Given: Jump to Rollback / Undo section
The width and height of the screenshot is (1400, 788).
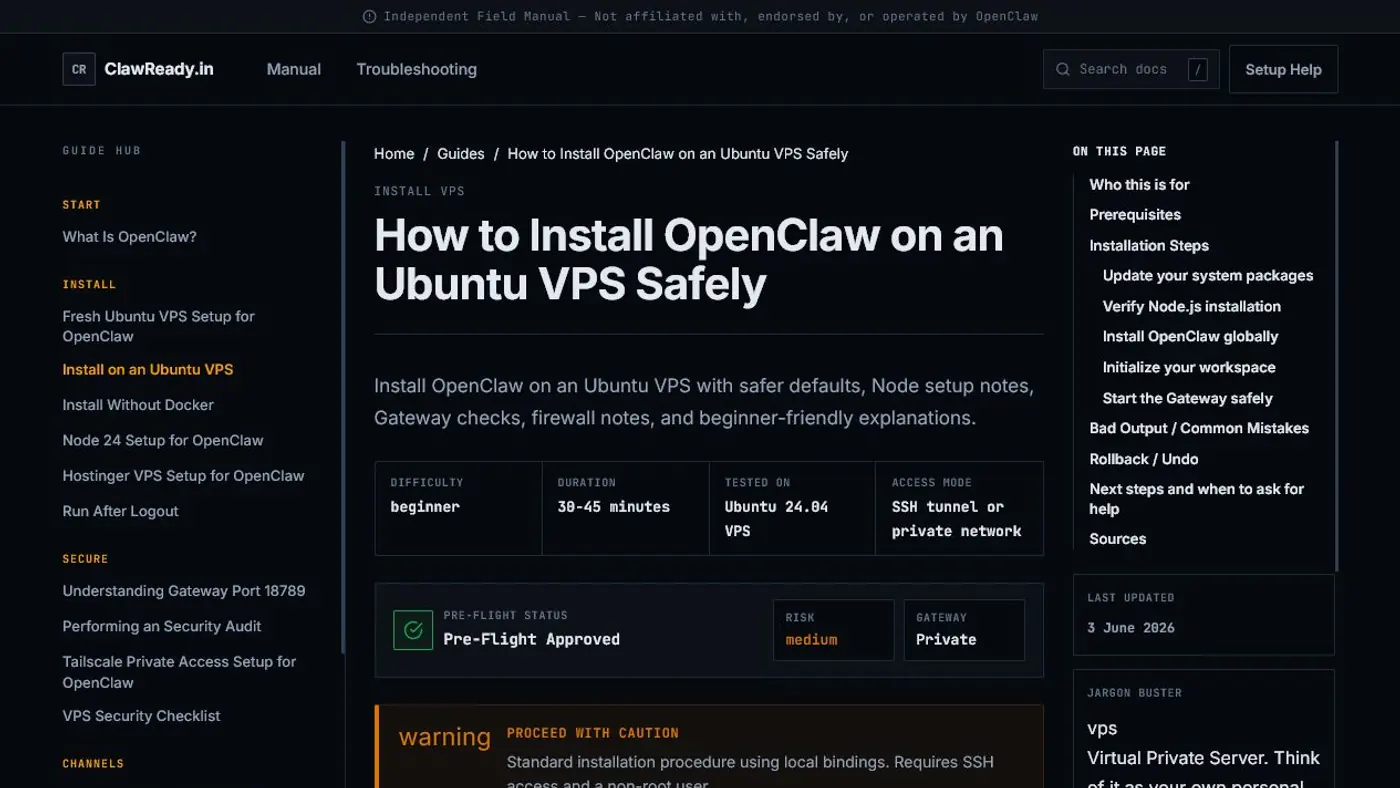Looking at the screenshot, I should click(x=1143, y=459).
